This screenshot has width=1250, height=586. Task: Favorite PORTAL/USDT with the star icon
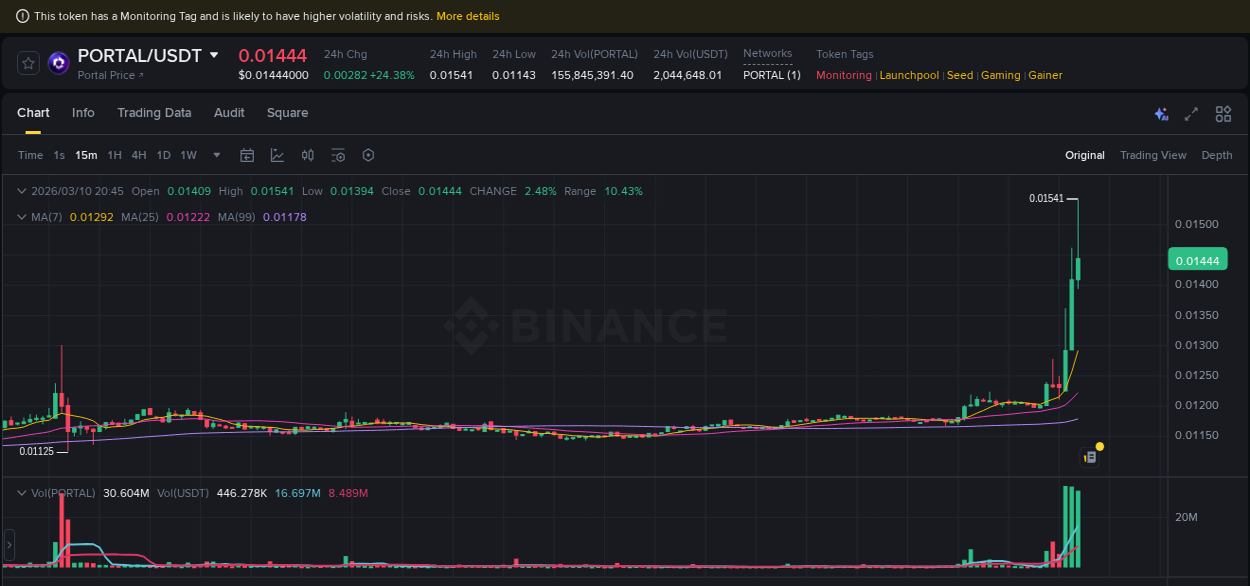[27, 62]
